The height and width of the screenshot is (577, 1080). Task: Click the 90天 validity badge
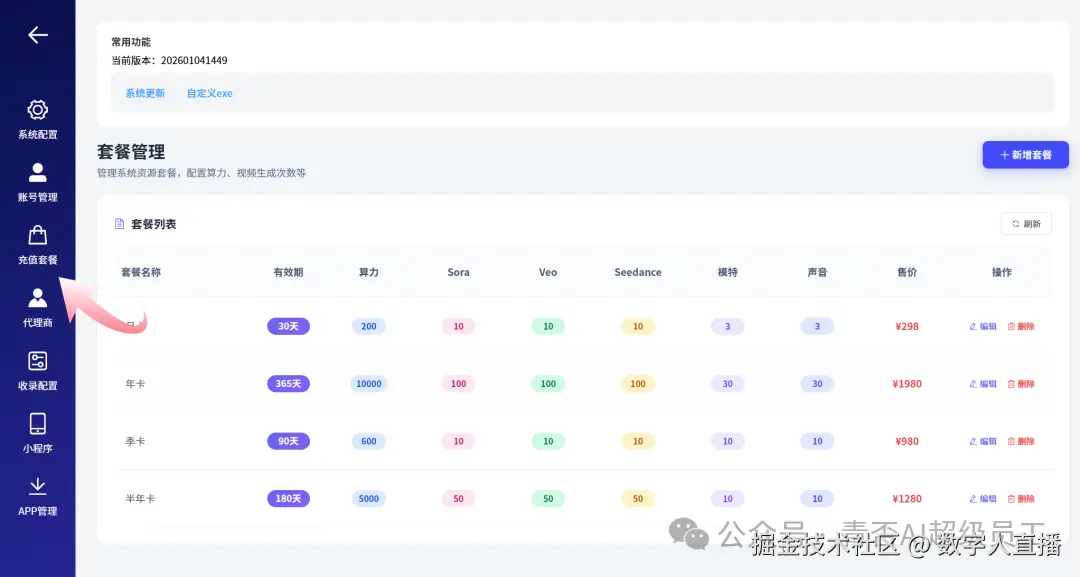[288, 441]
